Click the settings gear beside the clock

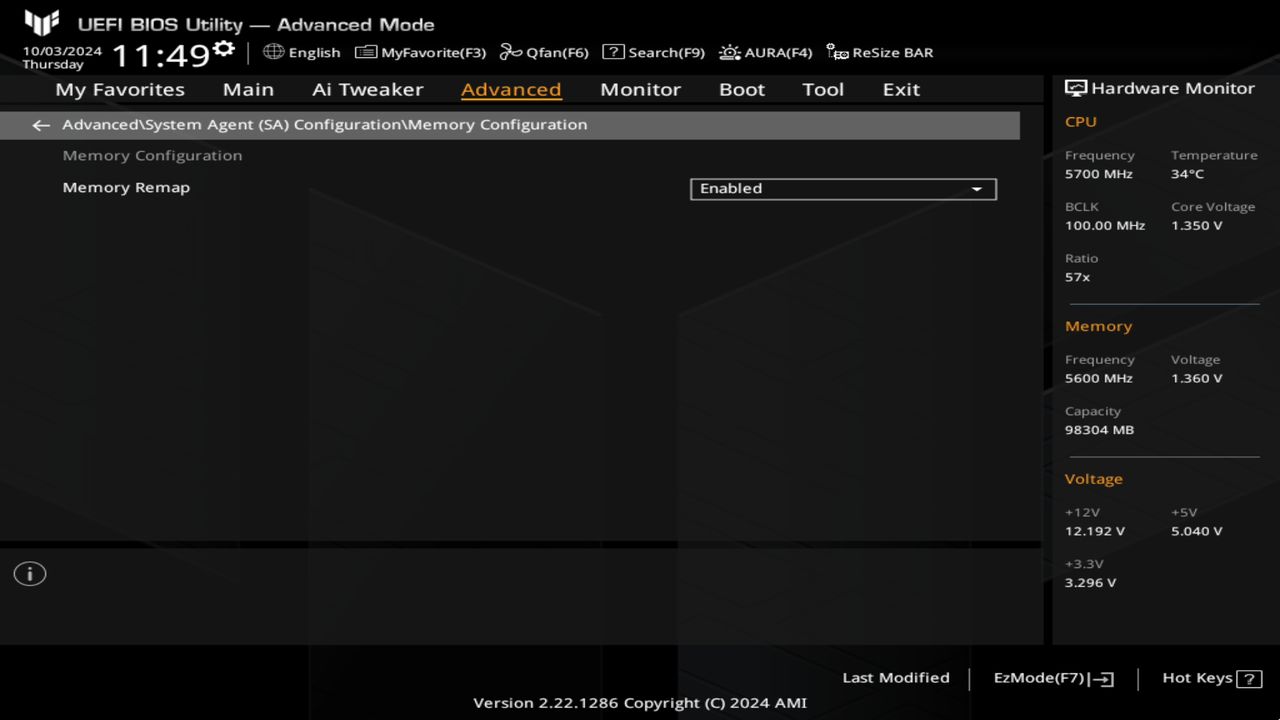coord(225,49)
